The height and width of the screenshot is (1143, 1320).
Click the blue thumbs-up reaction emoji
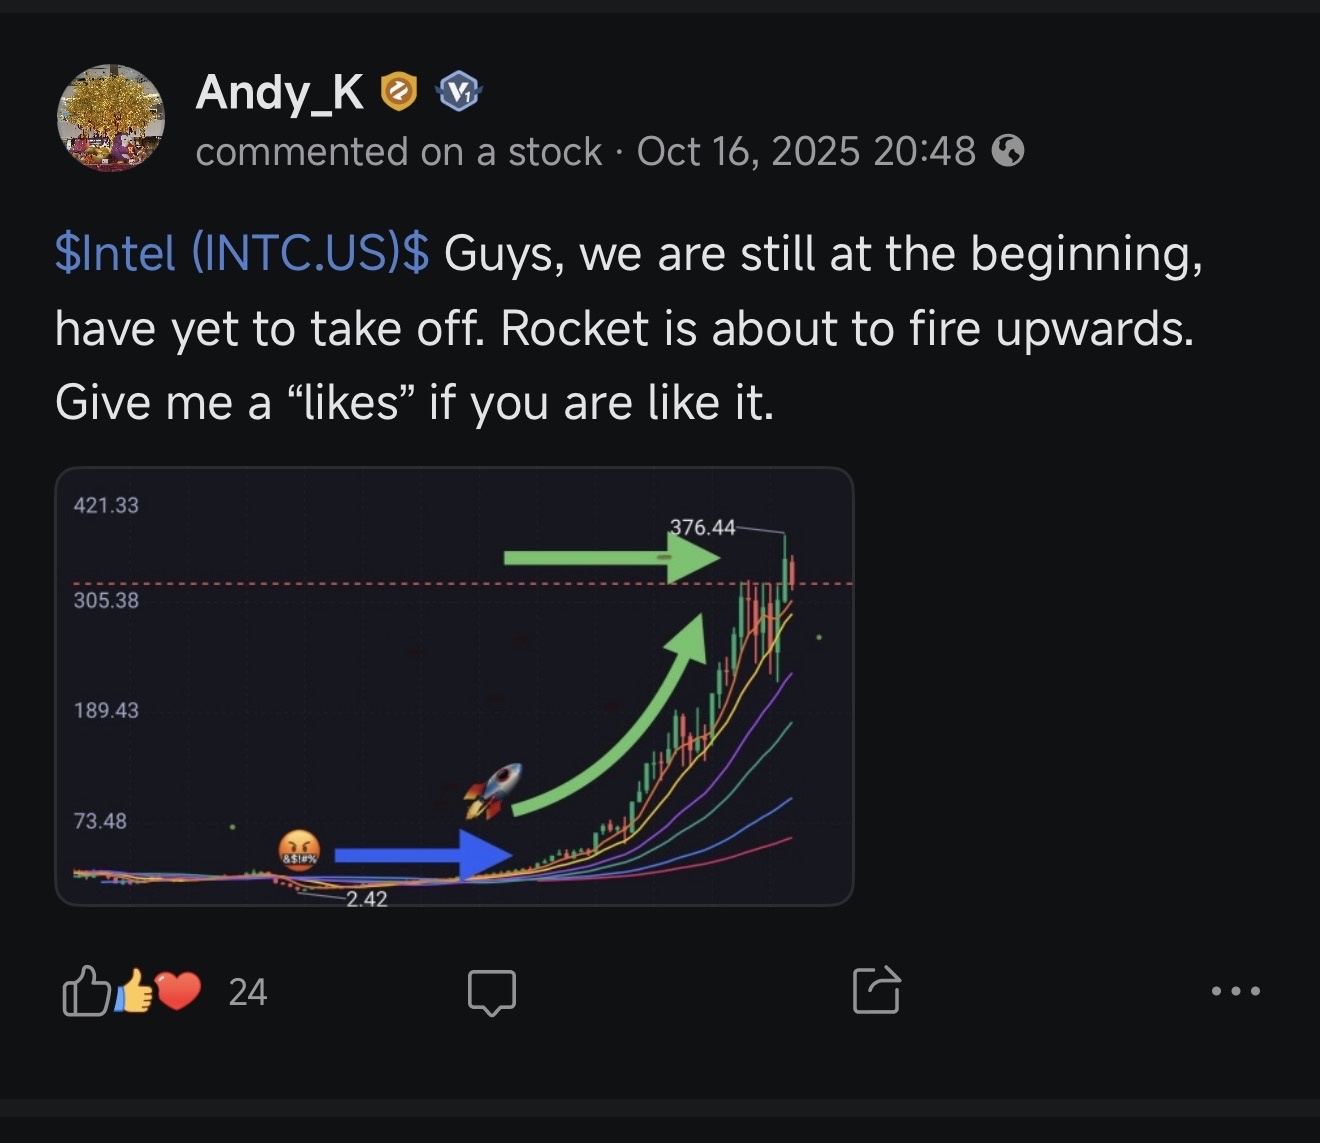tap(136, 993)
